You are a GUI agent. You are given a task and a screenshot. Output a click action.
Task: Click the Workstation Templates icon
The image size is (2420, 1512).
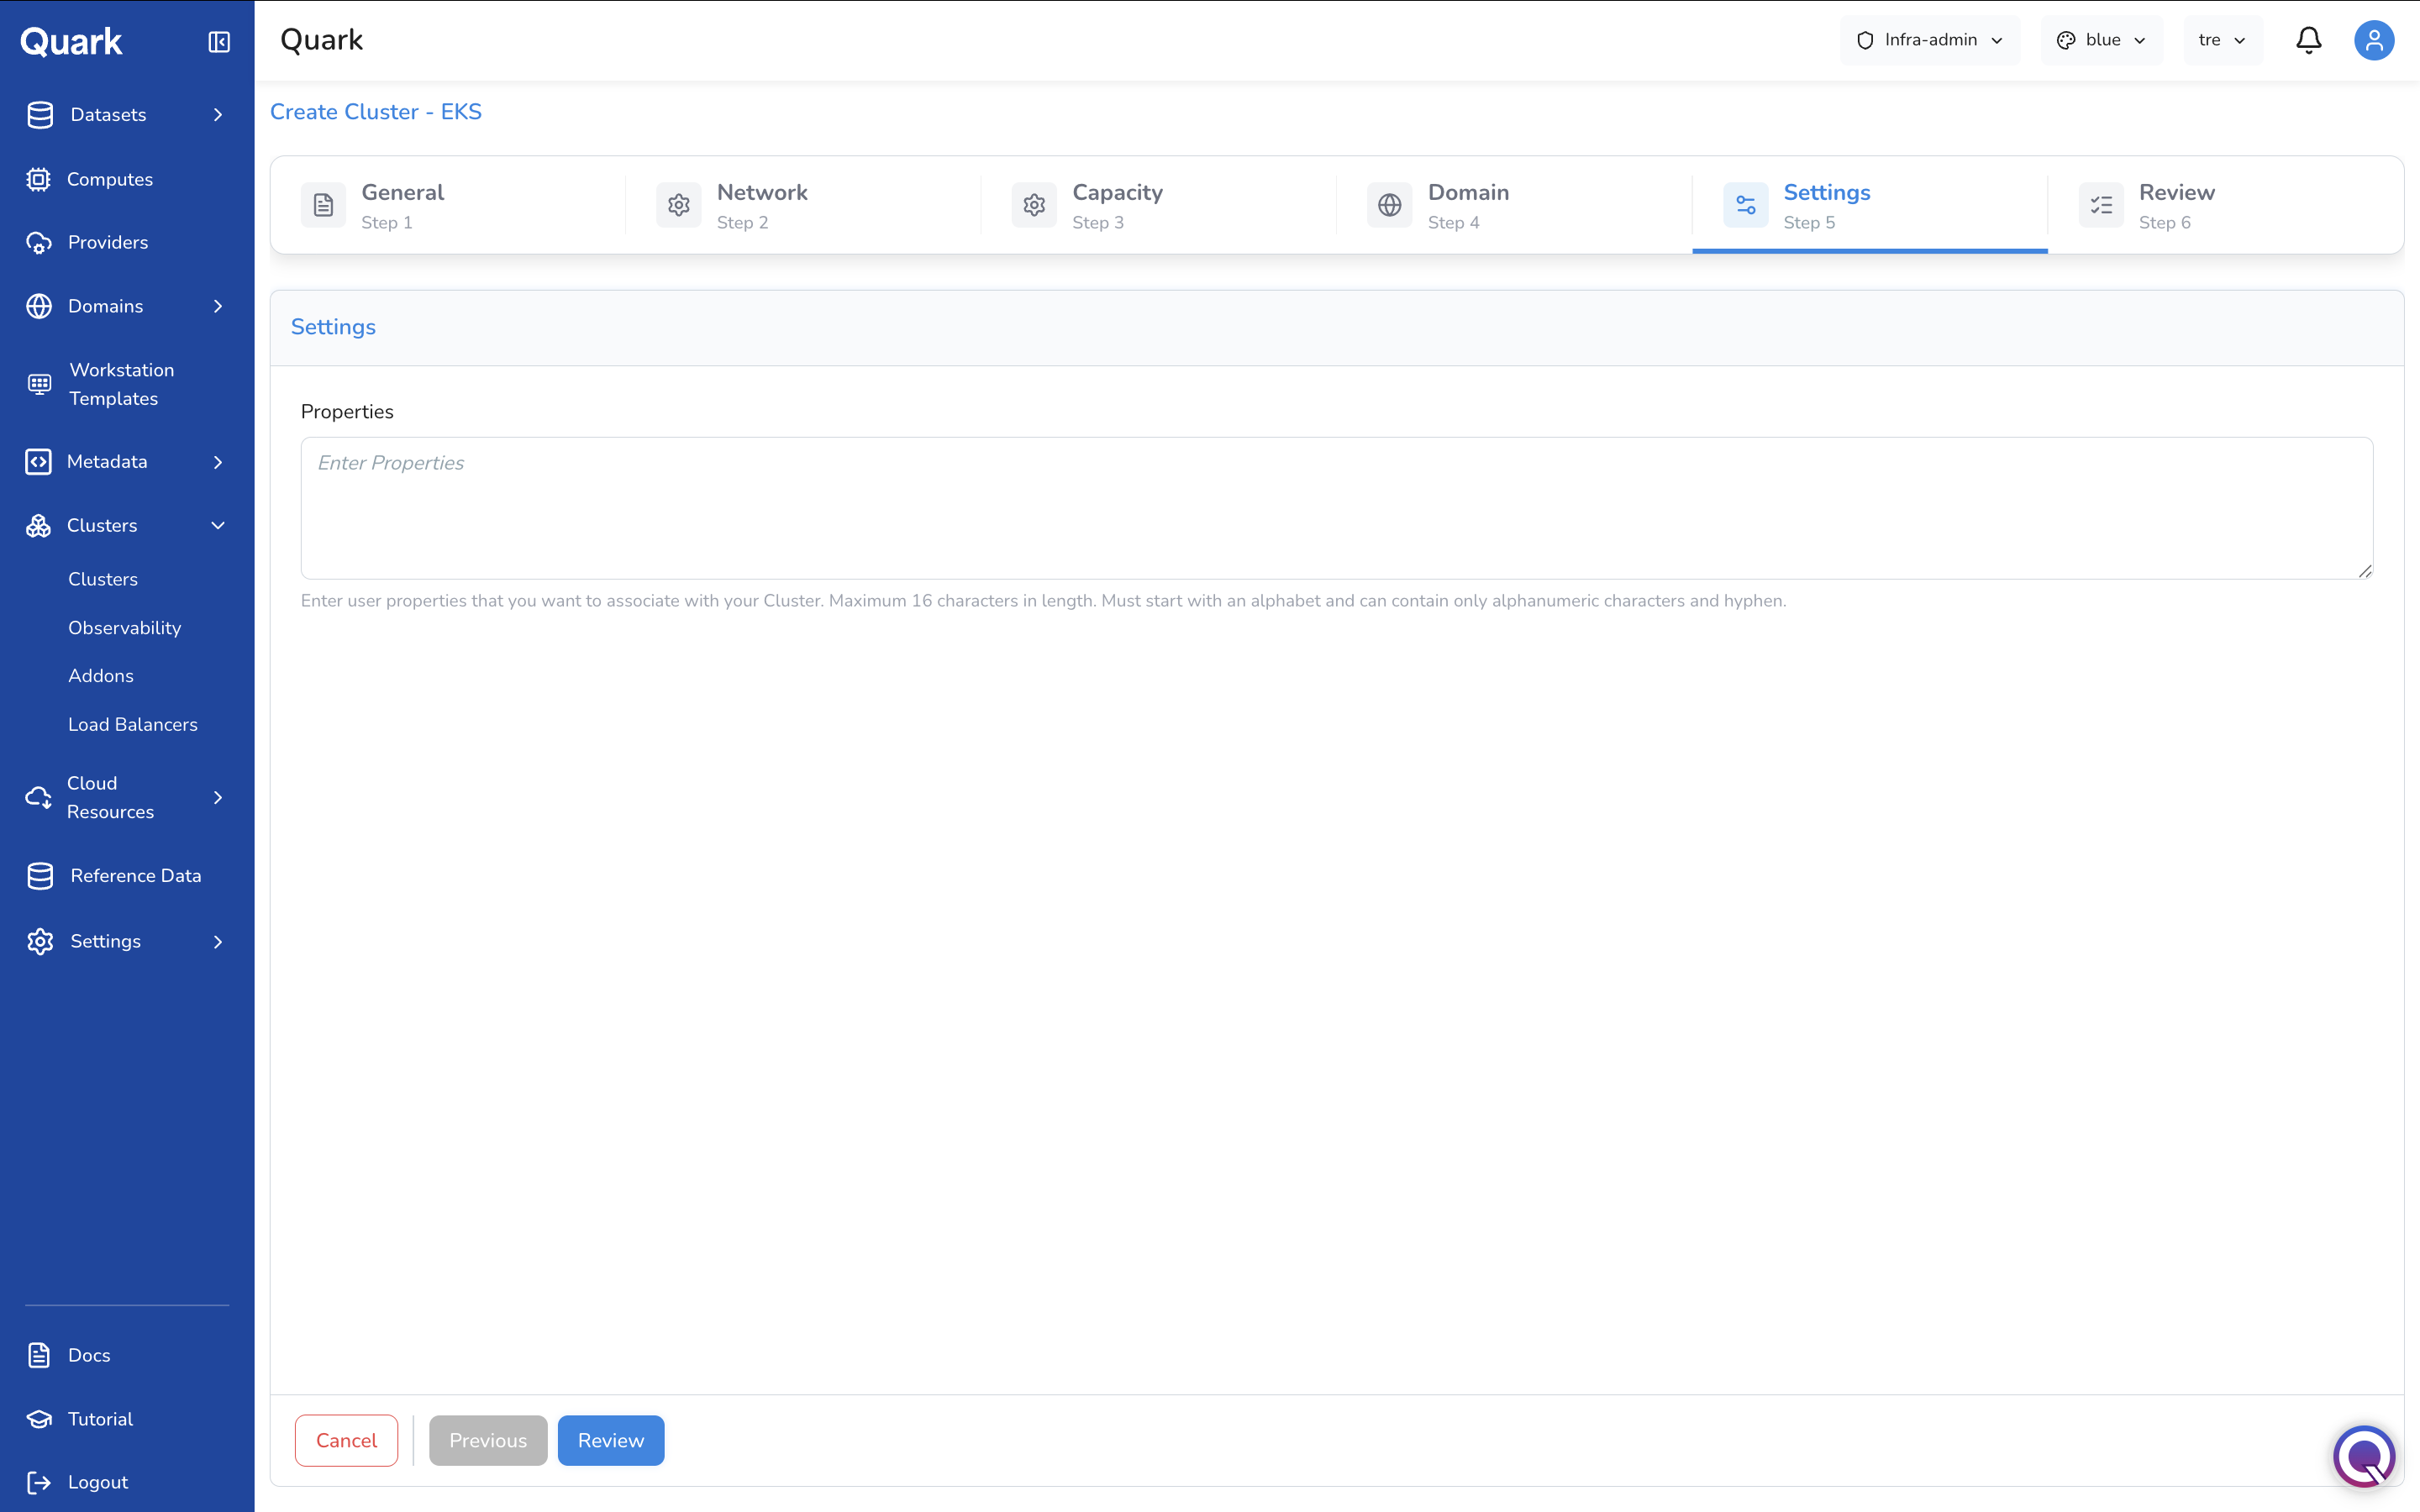(x=39, y=384)
